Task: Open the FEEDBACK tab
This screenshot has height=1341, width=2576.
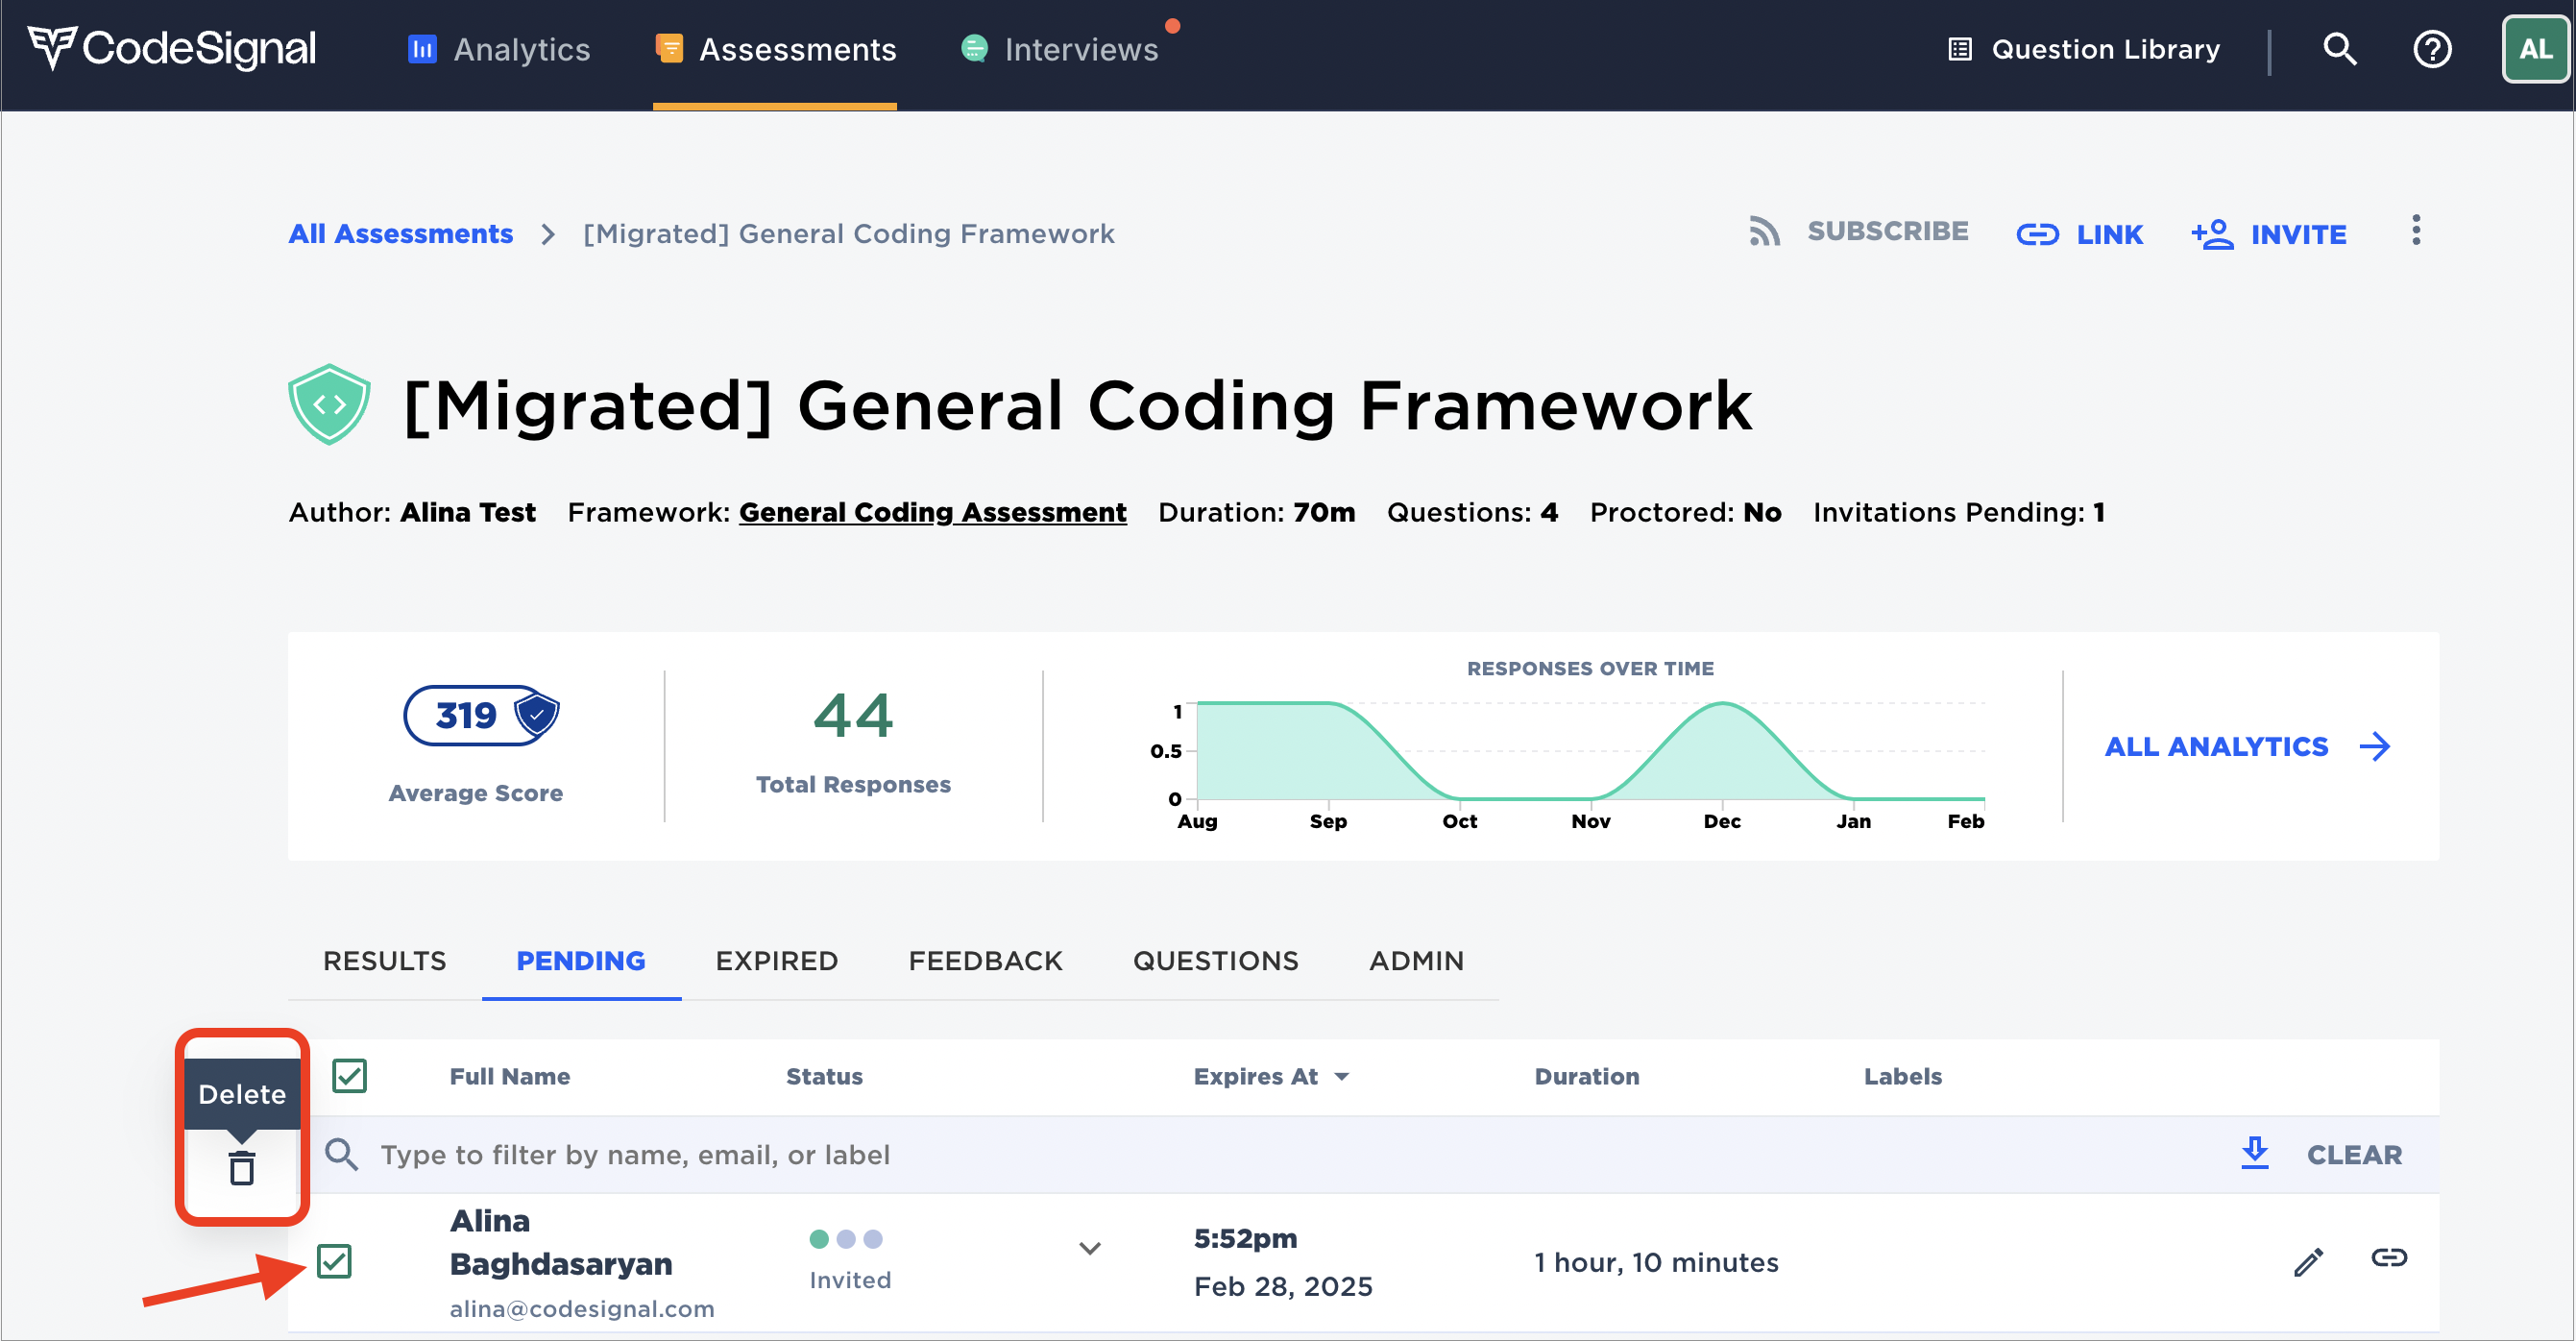Action: pyautogui.click(x=986, y=961)
